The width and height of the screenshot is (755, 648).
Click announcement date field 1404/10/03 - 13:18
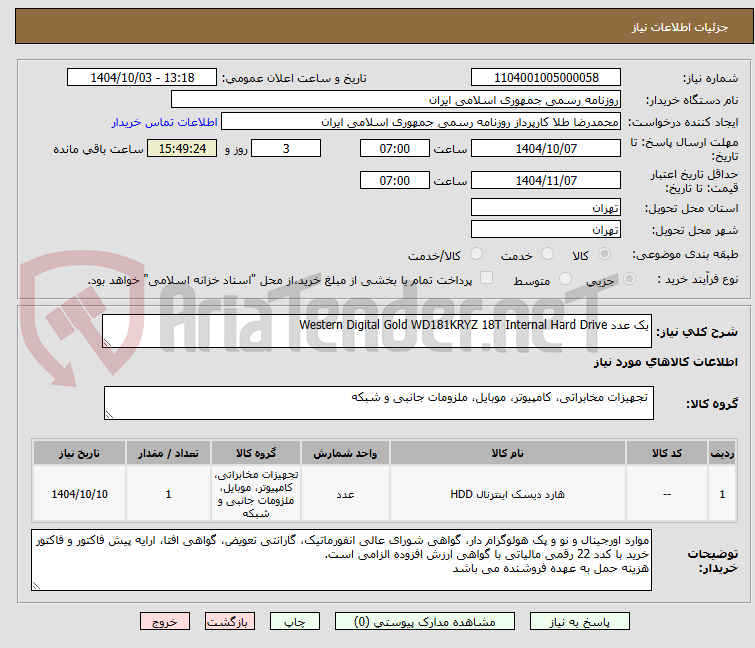pos(142,78)
